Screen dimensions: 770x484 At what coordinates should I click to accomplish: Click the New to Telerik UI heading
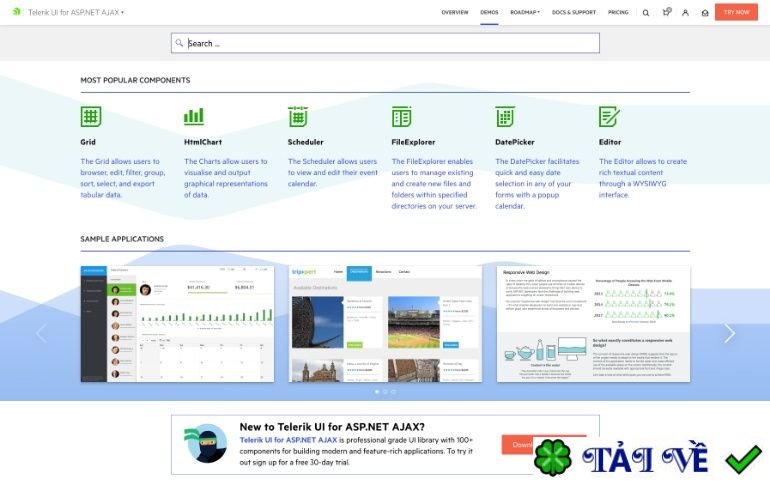332,427
